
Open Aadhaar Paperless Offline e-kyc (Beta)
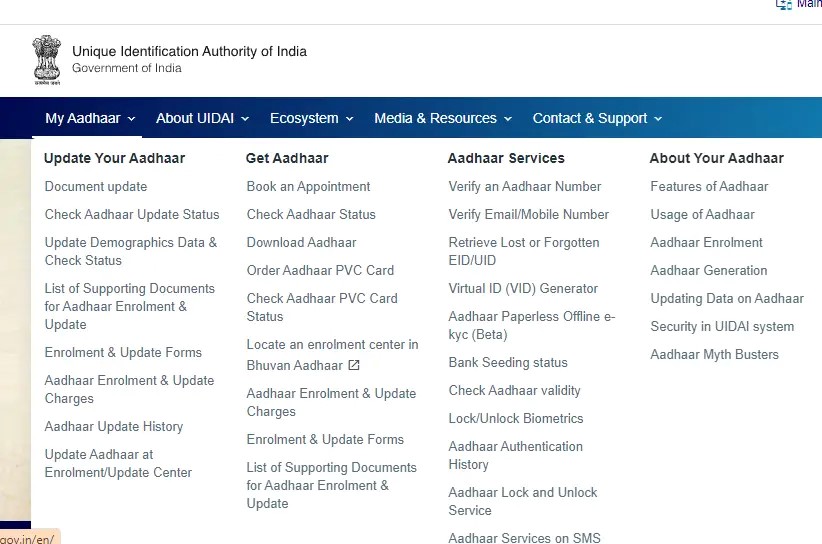click(532, 325)
